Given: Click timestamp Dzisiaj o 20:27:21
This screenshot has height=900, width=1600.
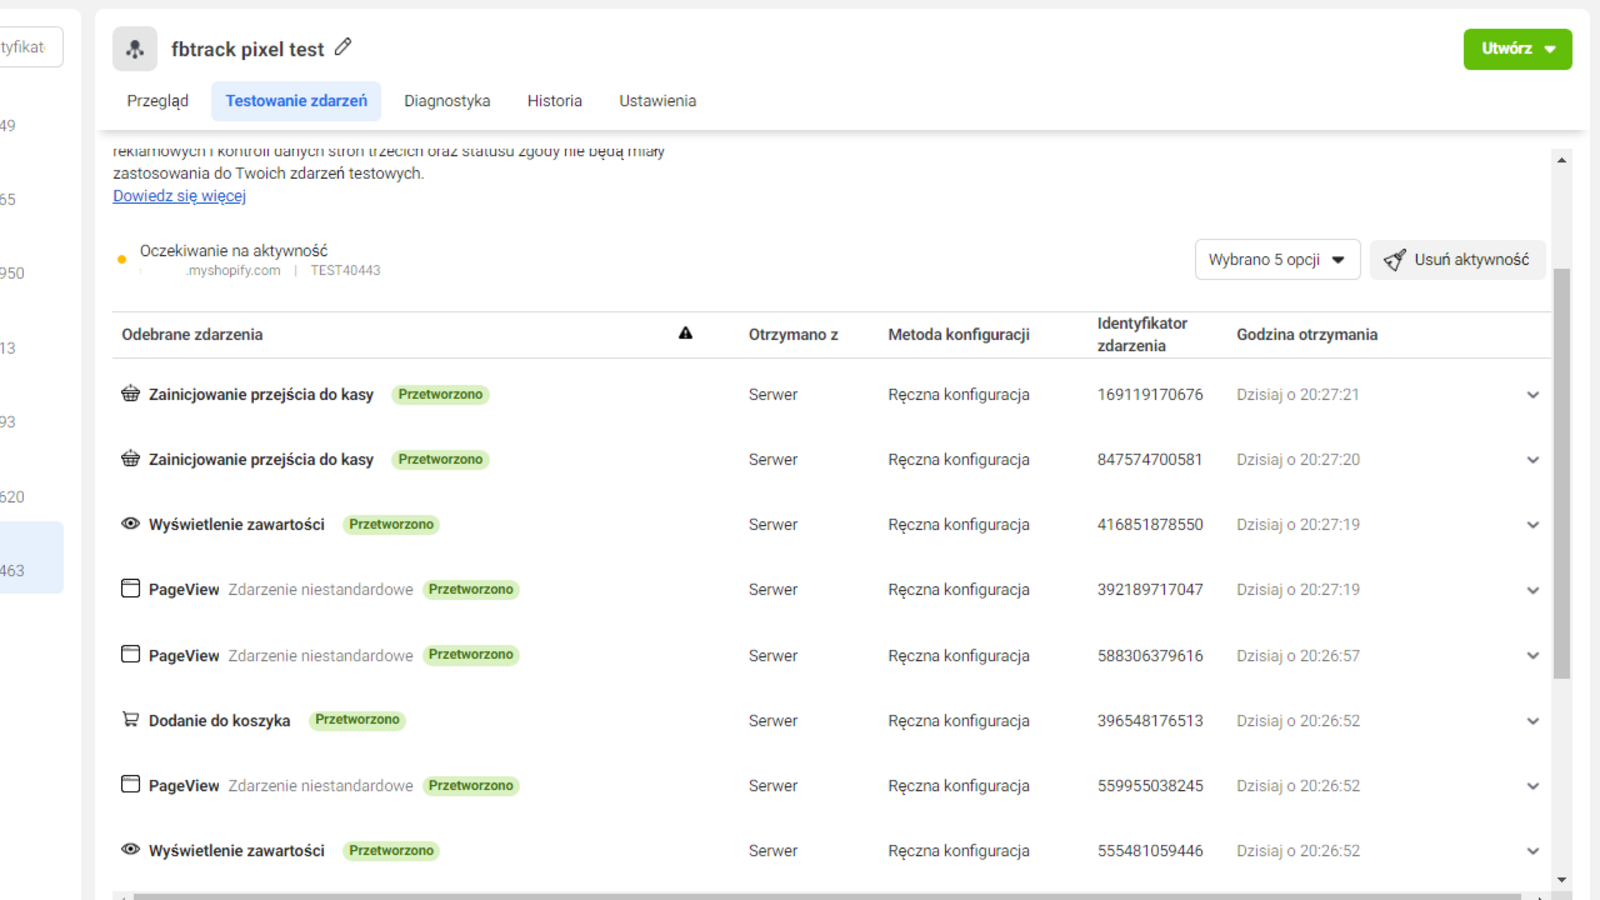Looking at the screenshot, I should 1298,395.
